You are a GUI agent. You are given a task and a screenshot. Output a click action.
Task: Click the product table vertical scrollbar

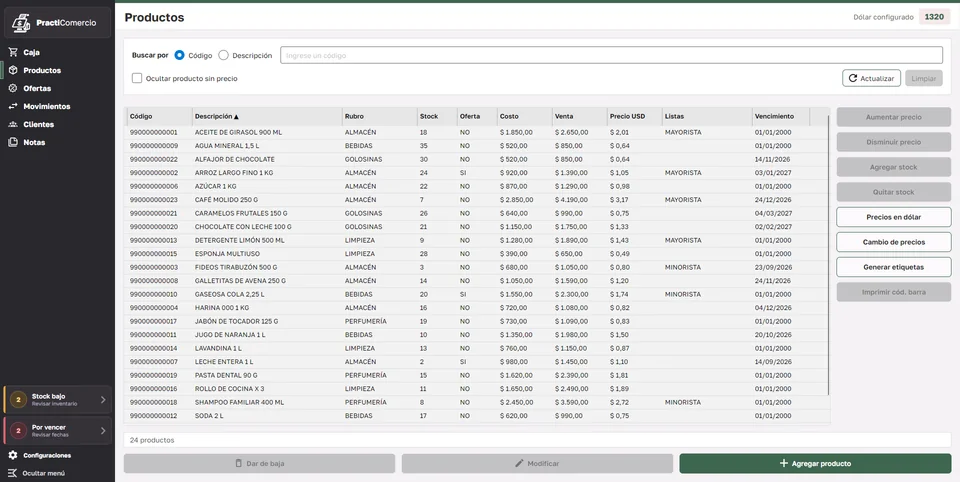tap(829, 254)
